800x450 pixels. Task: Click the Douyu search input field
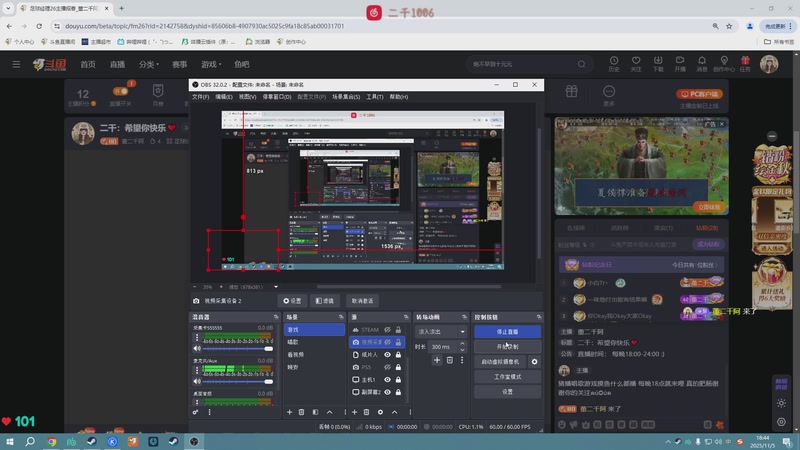(x=522, y=64)
